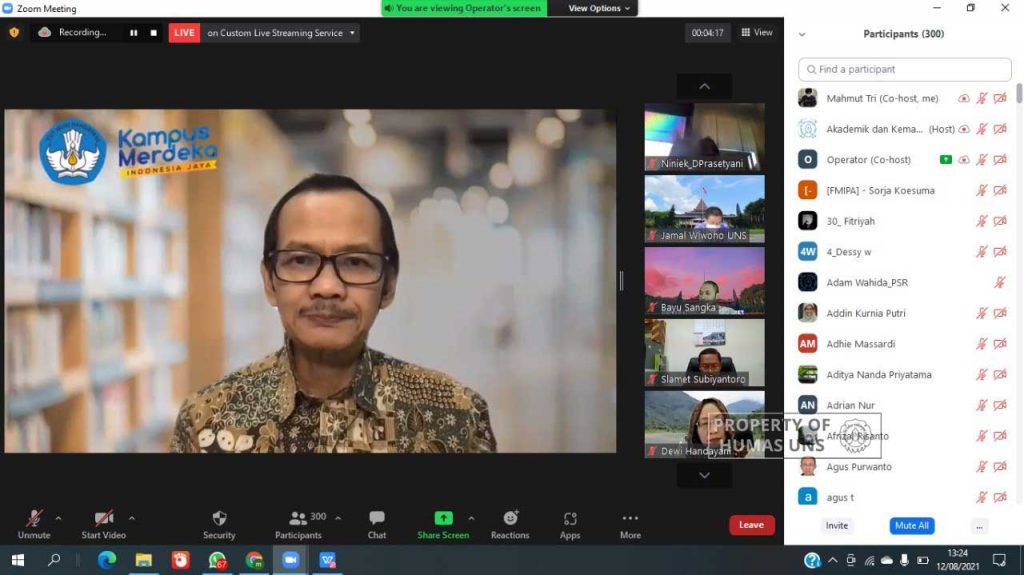Open the taskbar search magnifier
Screen dimensions: 1024x575
pyautogui.click(x=54, y=560)
